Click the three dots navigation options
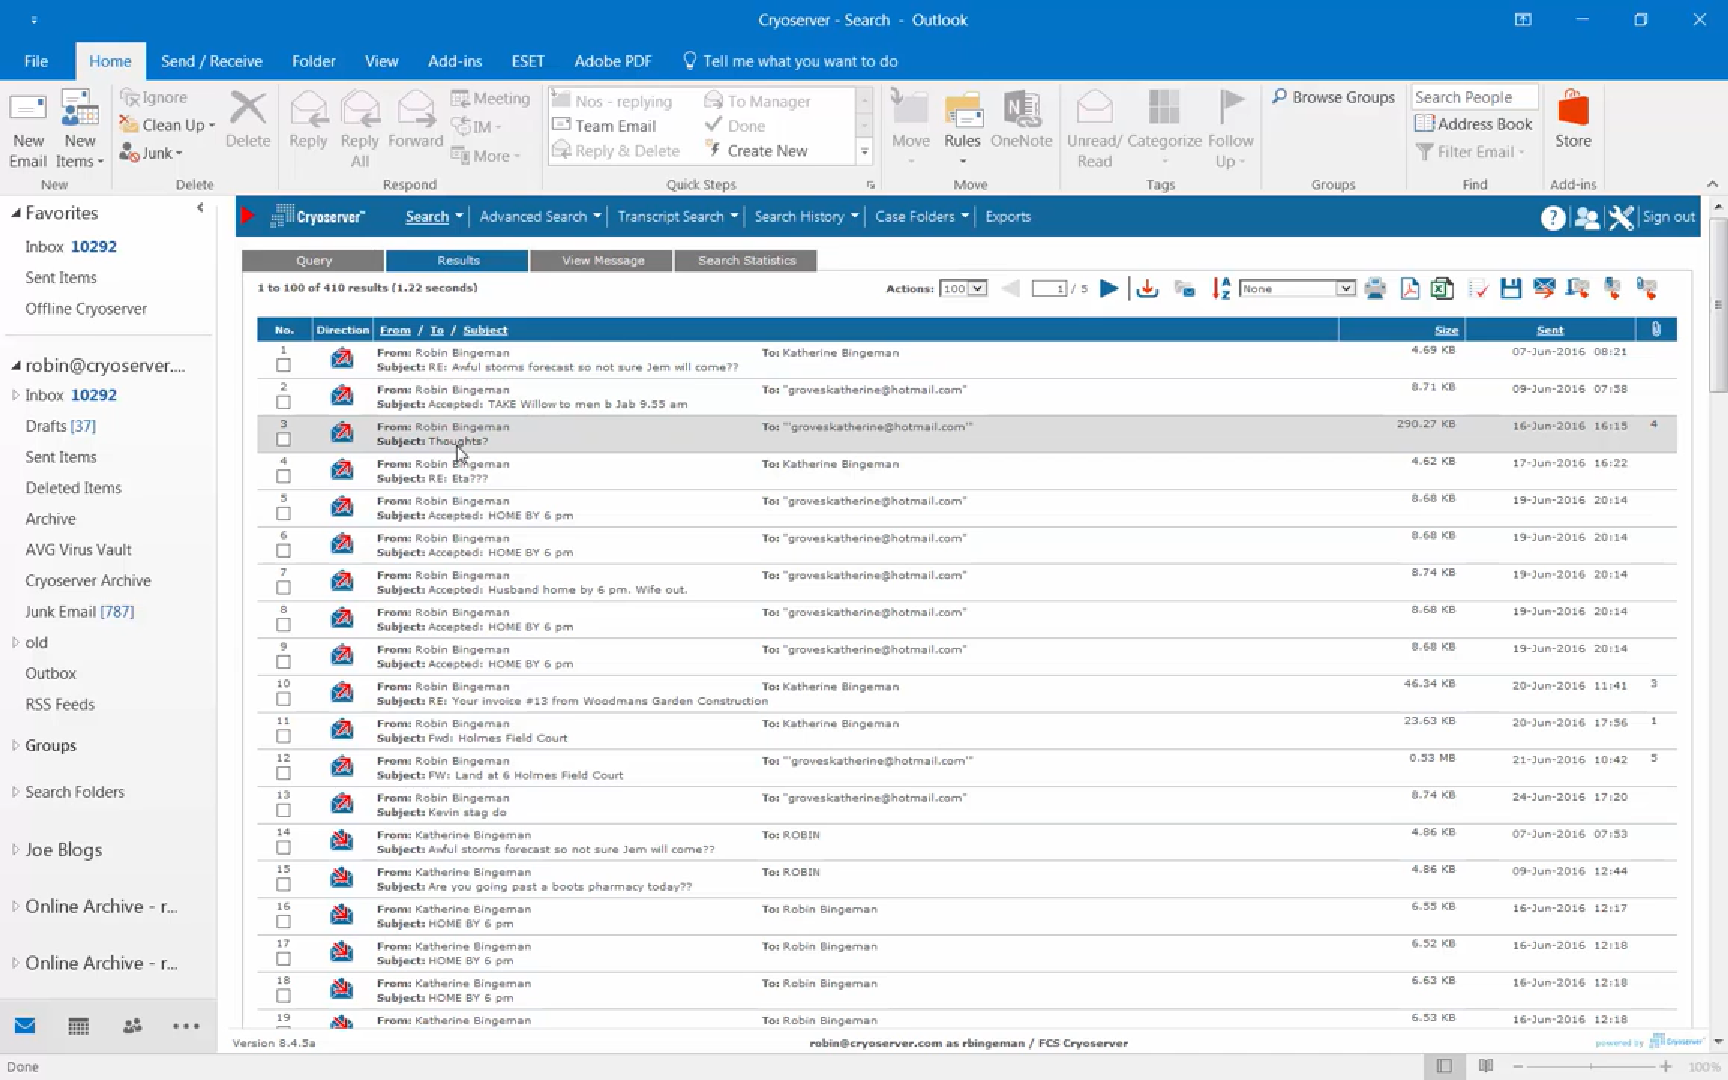The height and width of the screenshot is (1080, 1728). pos(186,1026)
